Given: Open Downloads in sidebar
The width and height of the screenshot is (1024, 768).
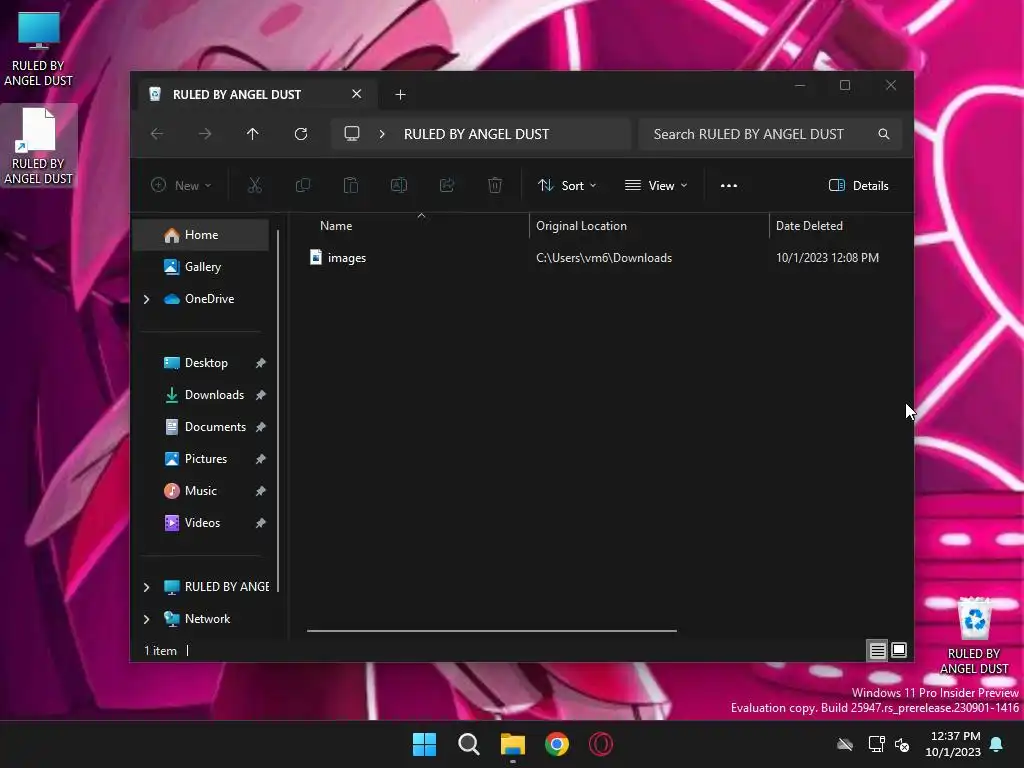Looking at the screenshot, I should tap(201, 394).
